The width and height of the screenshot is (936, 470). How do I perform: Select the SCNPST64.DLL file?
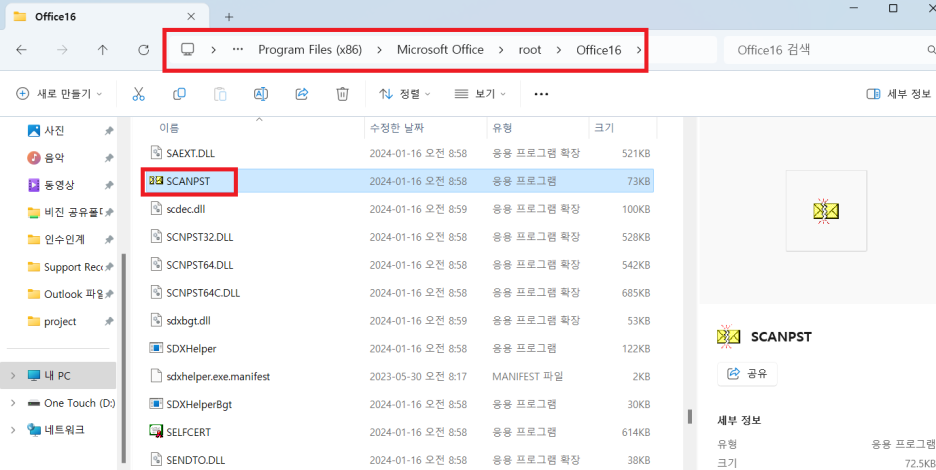(398, 265)
